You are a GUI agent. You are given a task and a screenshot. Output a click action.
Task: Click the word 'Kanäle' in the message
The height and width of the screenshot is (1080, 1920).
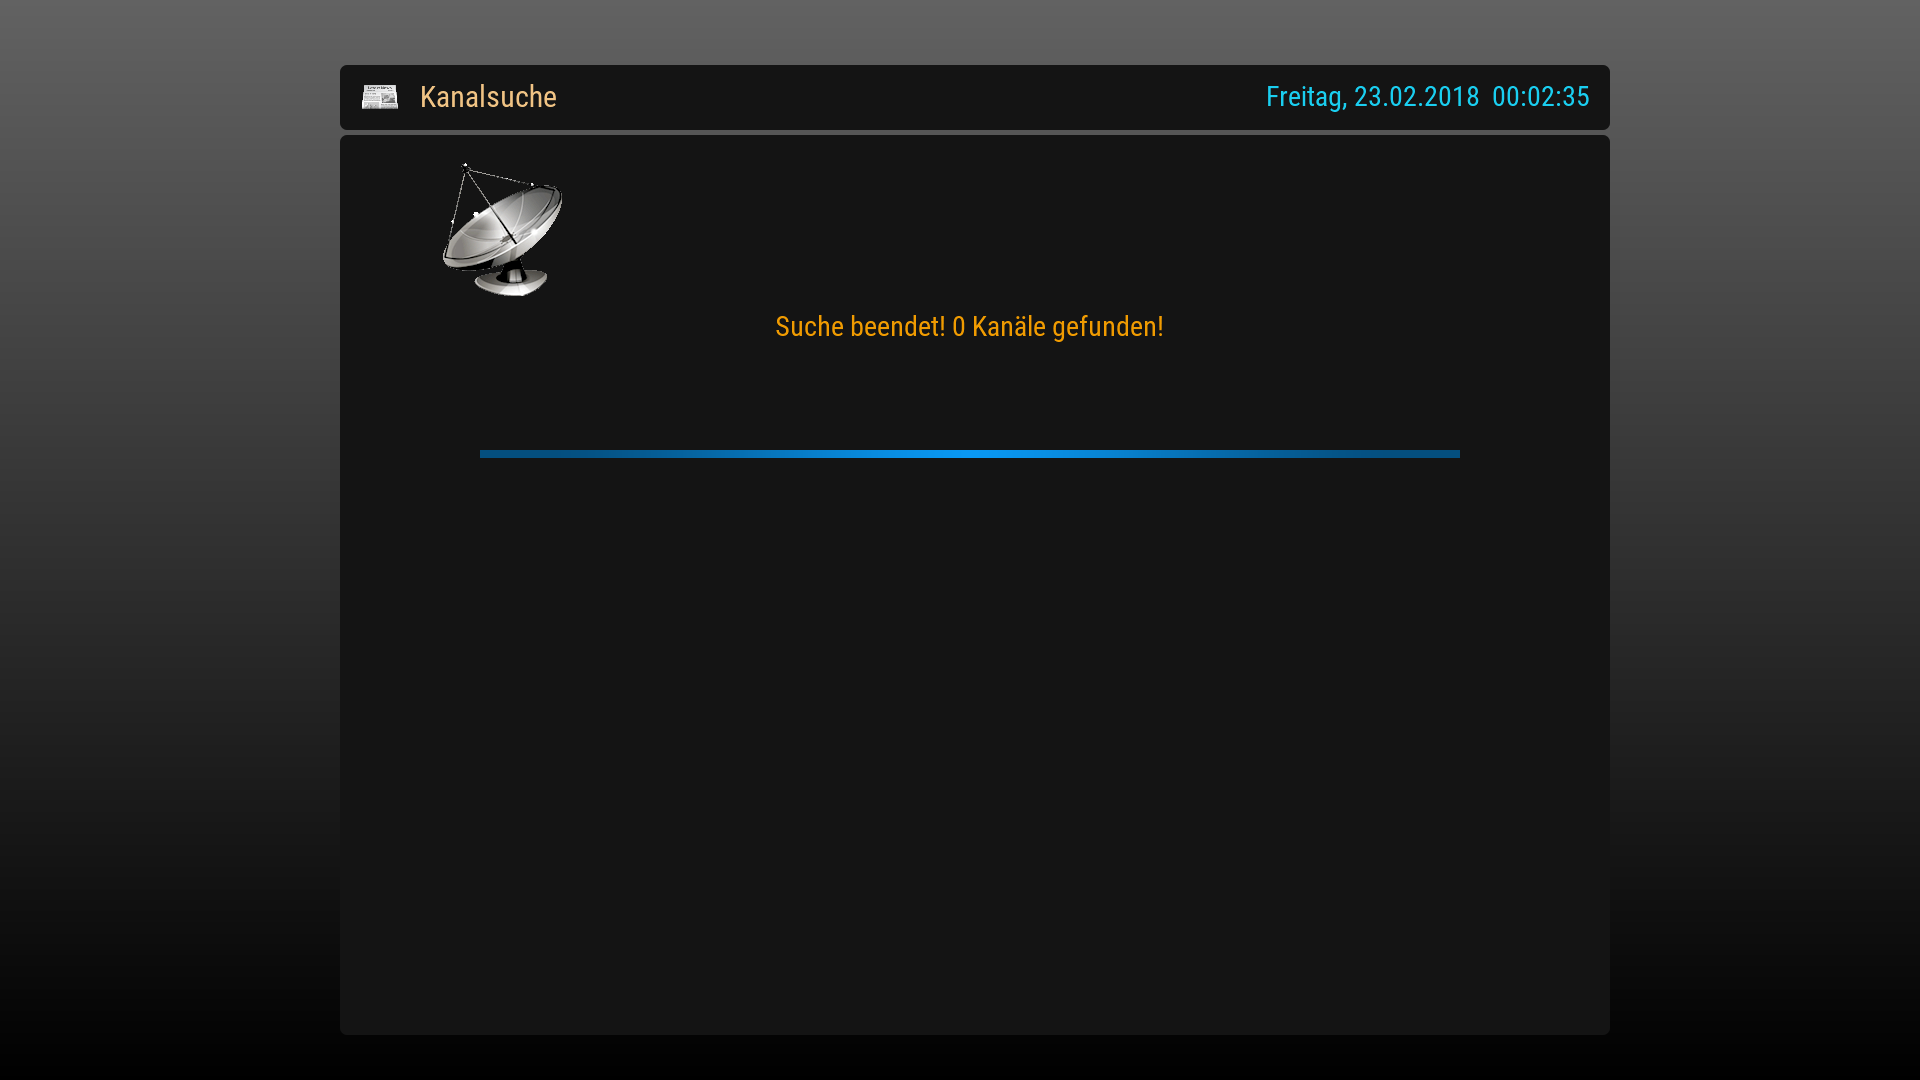(x=1008, y=327)
